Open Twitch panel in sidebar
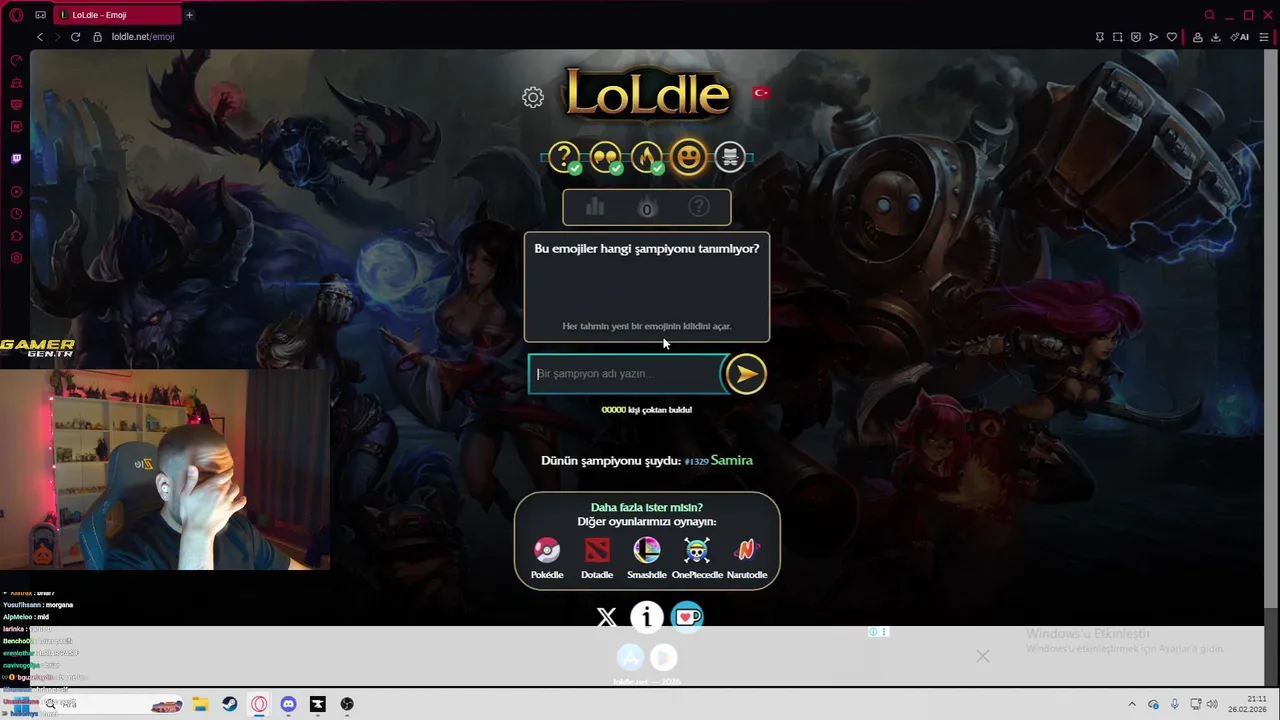1280x720 pixels. (x=16, y=158)
